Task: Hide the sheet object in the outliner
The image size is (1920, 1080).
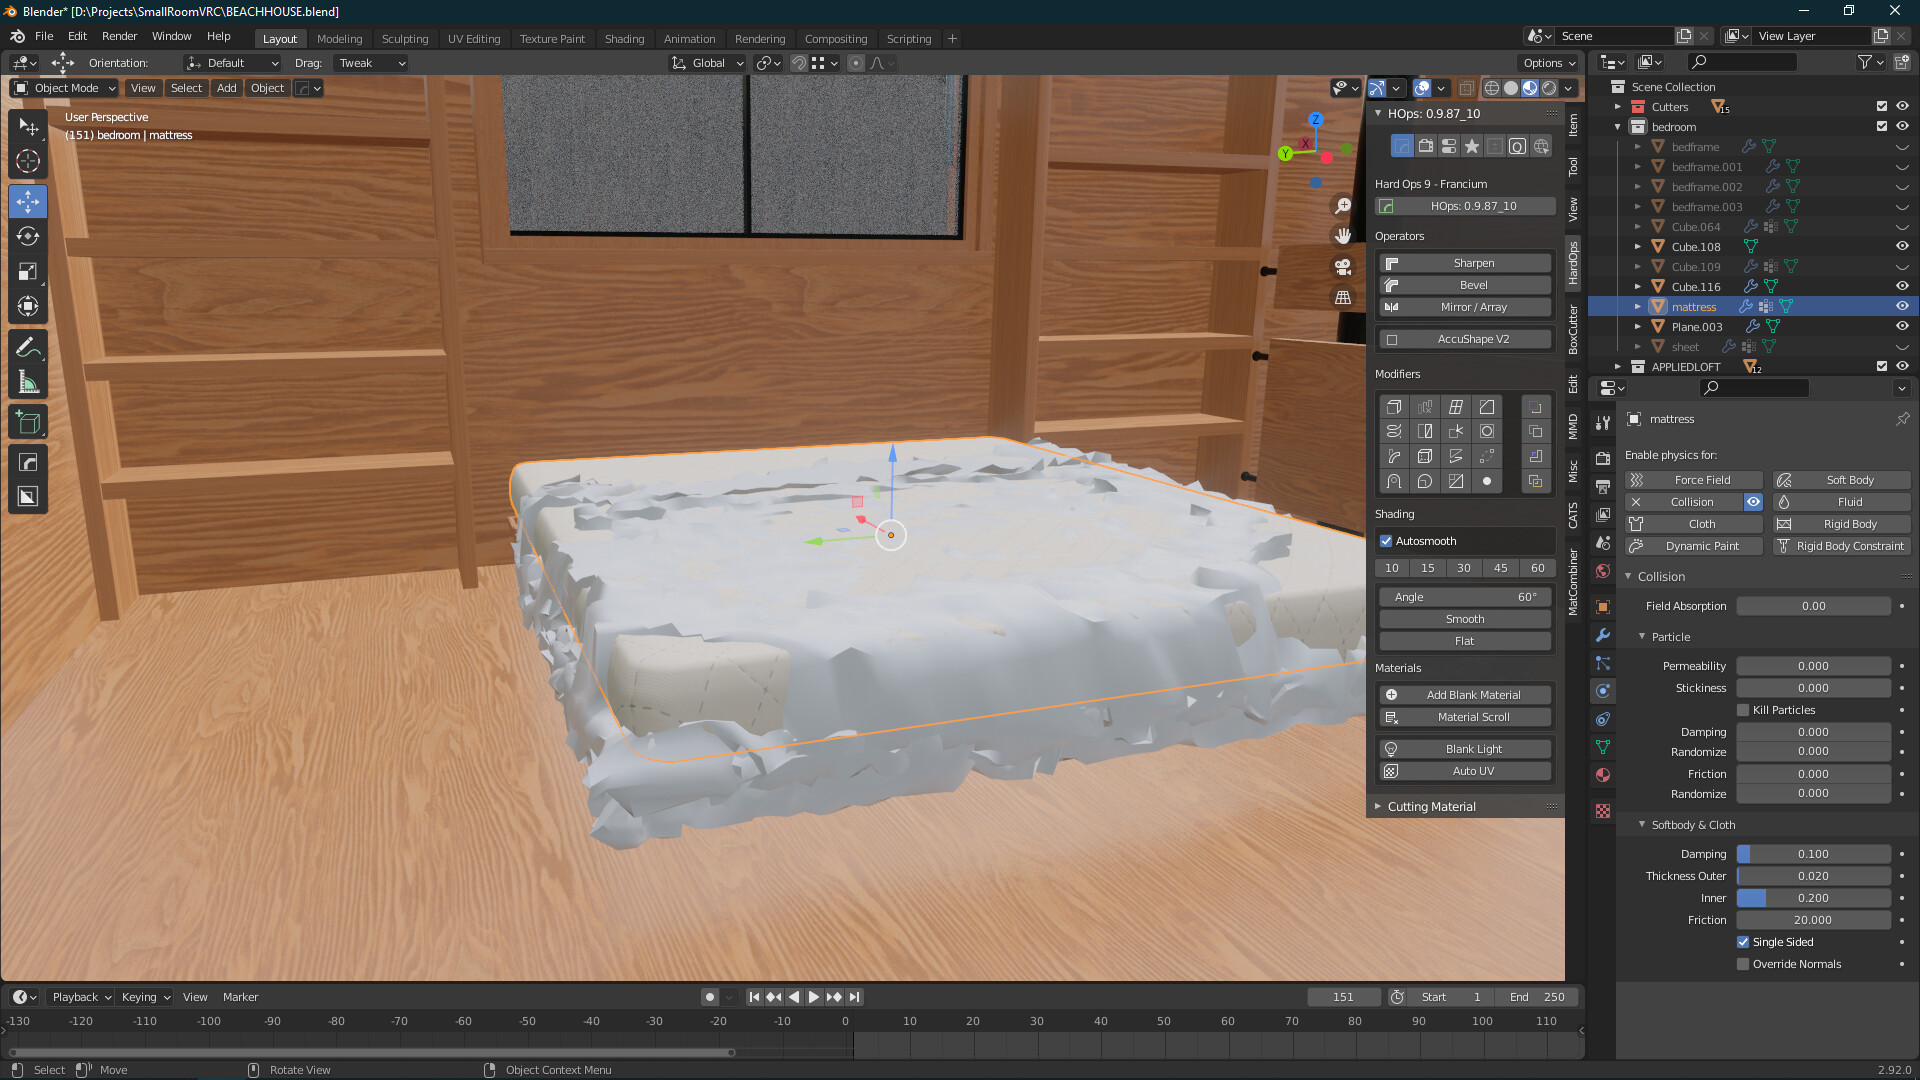Action: pyautogui.click(x=1902, y=346)
